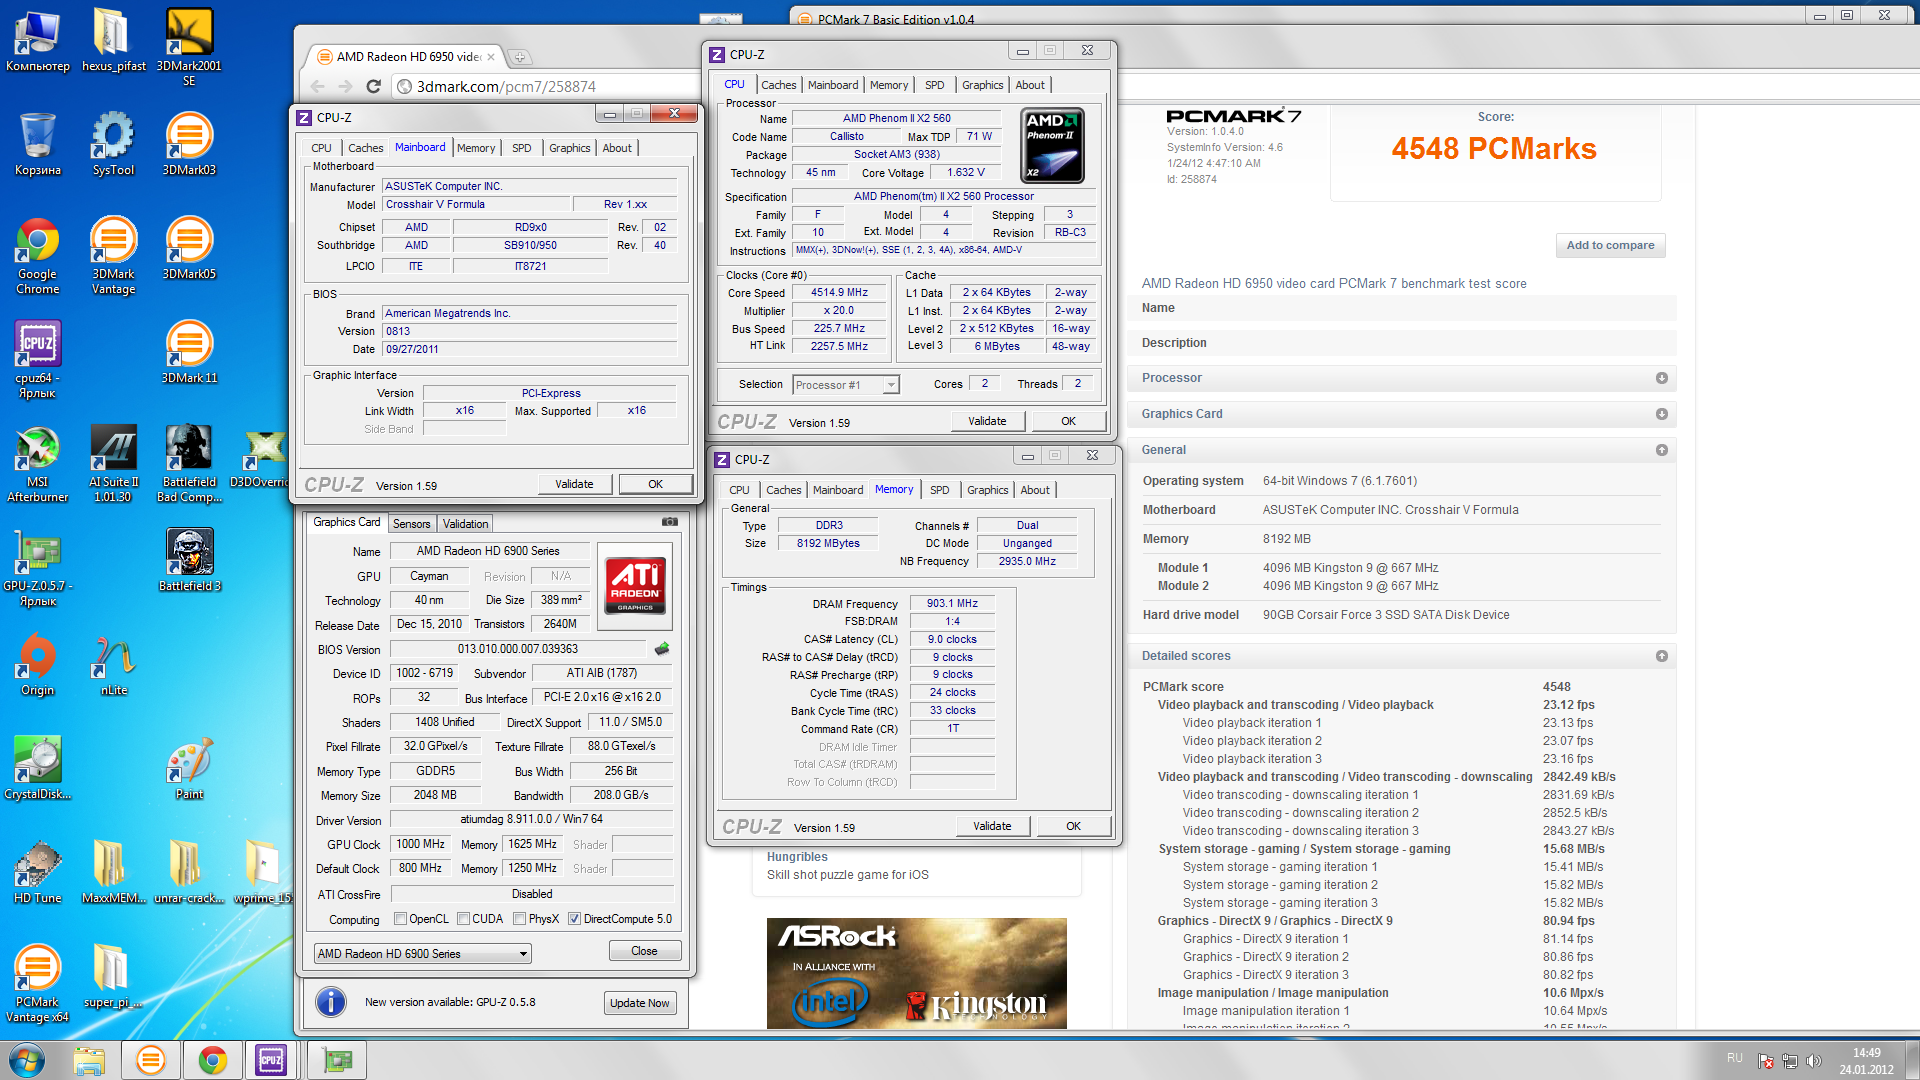Launch Paint from the desktop

189,769
